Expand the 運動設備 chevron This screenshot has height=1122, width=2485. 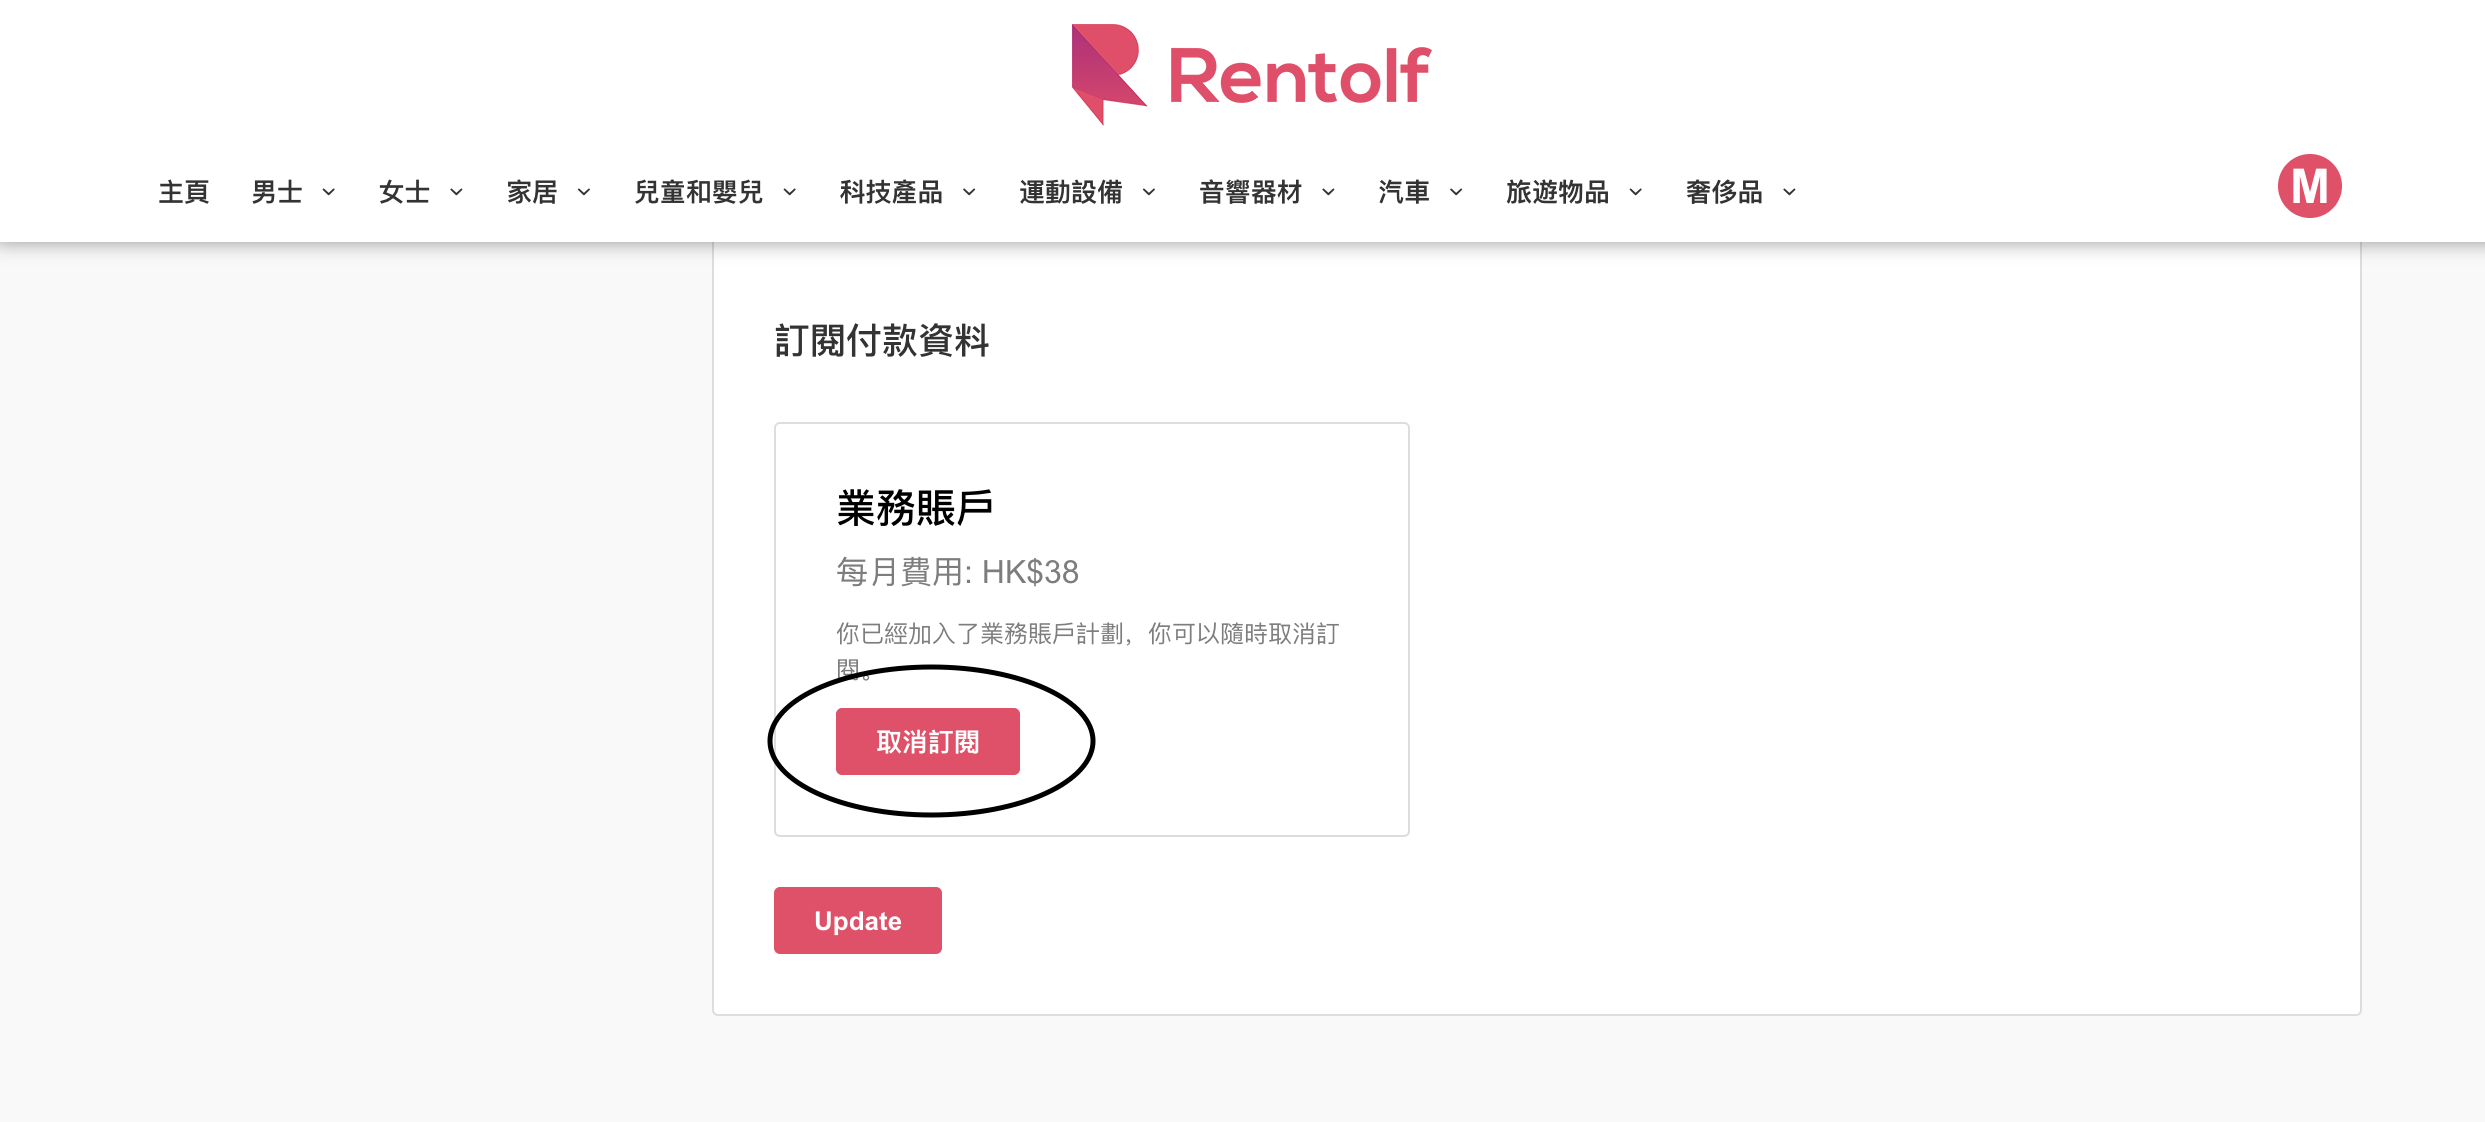(1149, 192)
